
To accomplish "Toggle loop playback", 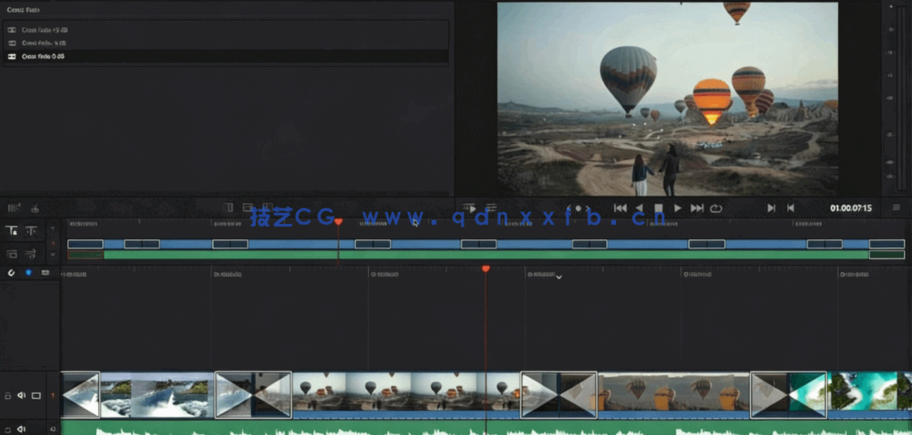I will click(x=716, y=208).
